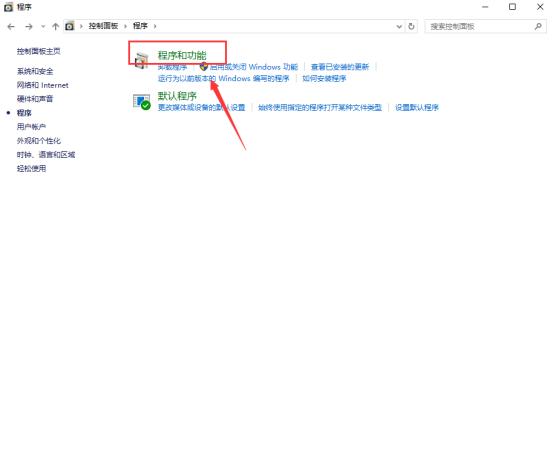
Task: Refresh the Control Panel page
Action: click(411, 26)
